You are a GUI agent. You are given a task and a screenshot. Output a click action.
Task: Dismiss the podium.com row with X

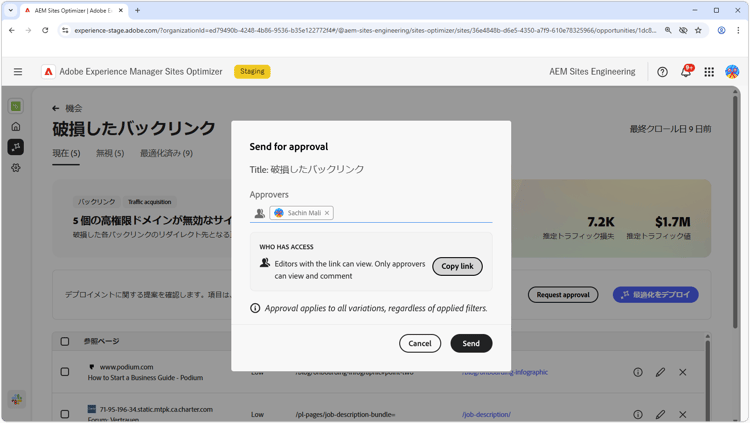tap(683, 372)
